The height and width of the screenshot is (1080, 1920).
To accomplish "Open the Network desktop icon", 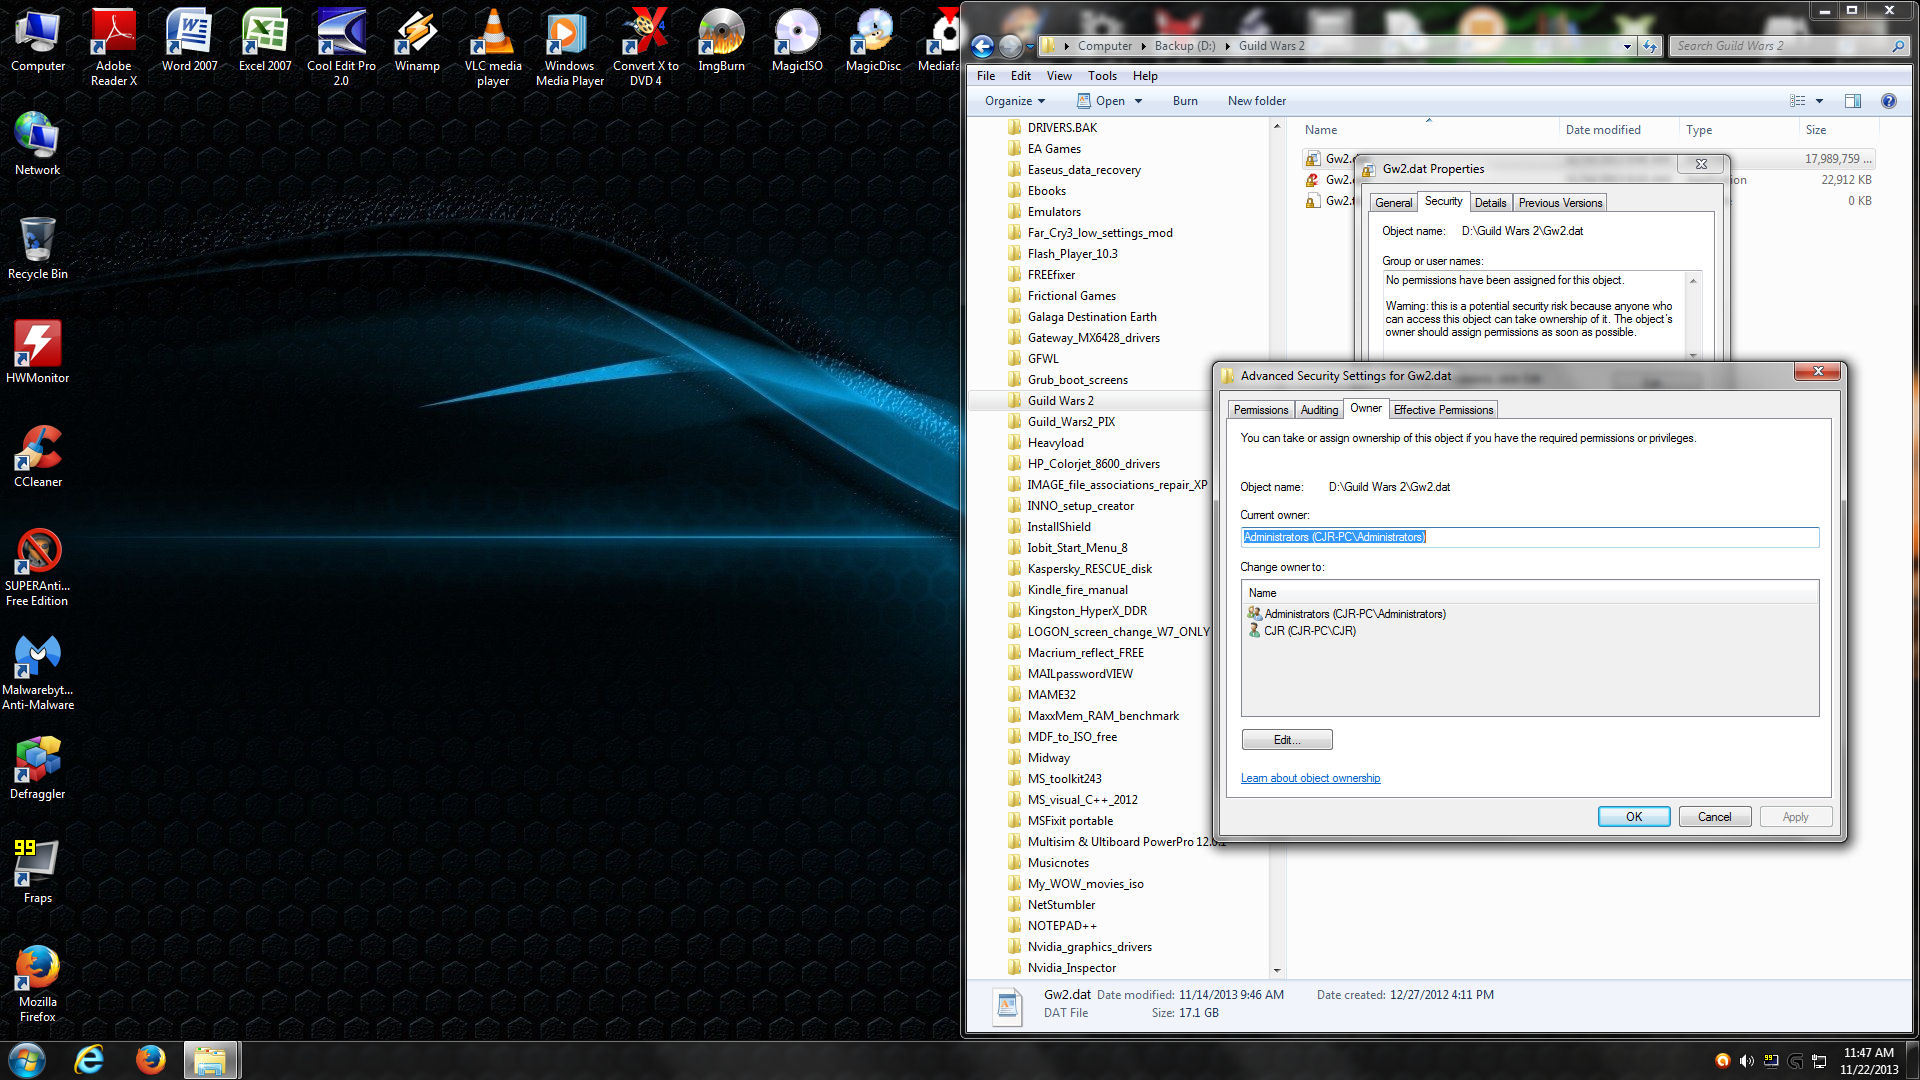I will click(x=38, y=144).
